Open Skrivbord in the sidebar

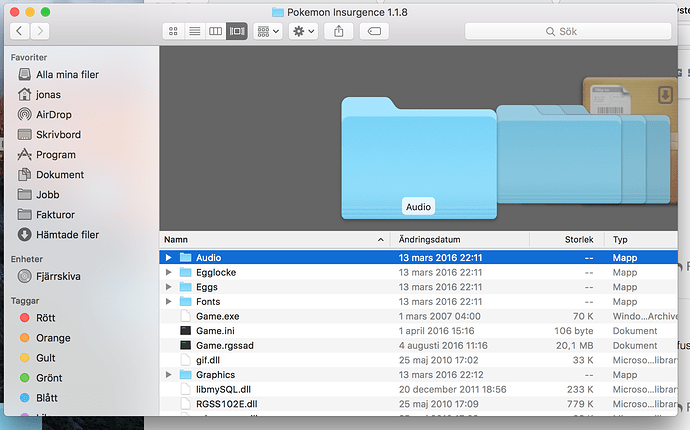pyautogui.click(x=49, y=134)
